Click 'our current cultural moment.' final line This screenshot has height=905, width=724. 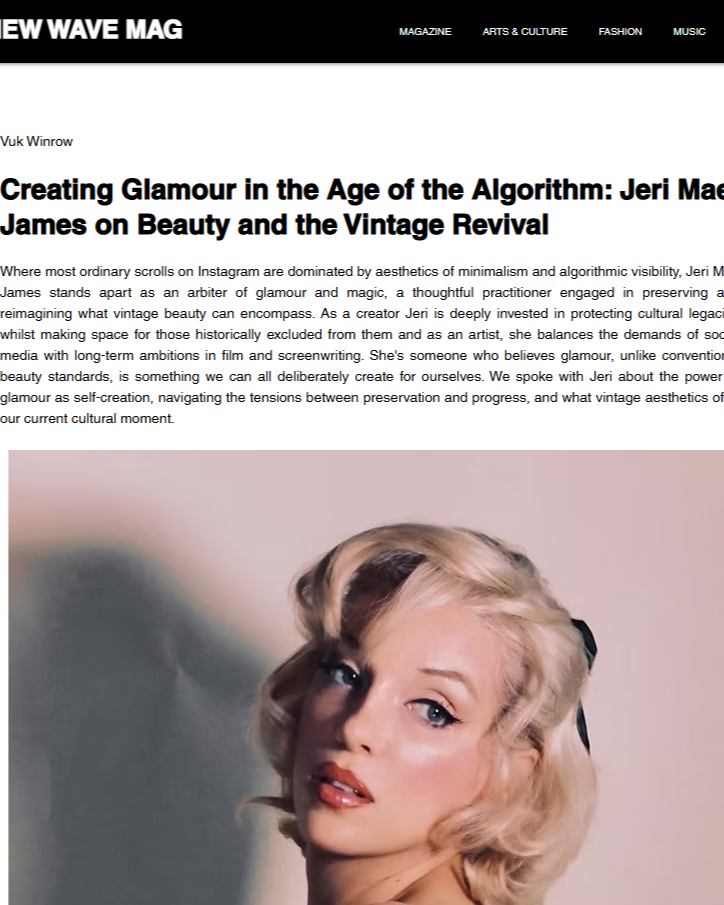(87, 418)
